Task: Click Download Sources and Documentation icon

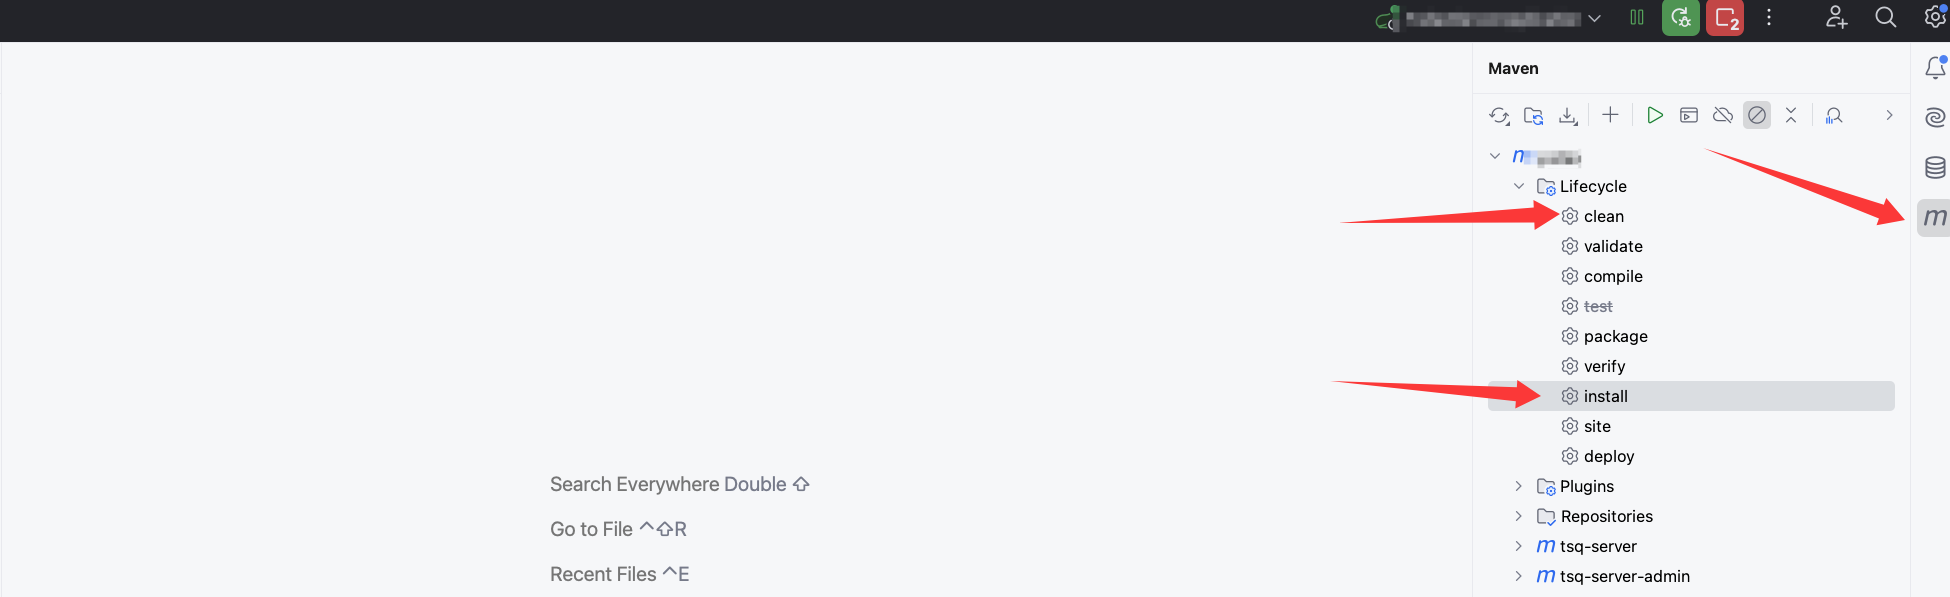Action: pos(1568,116)
